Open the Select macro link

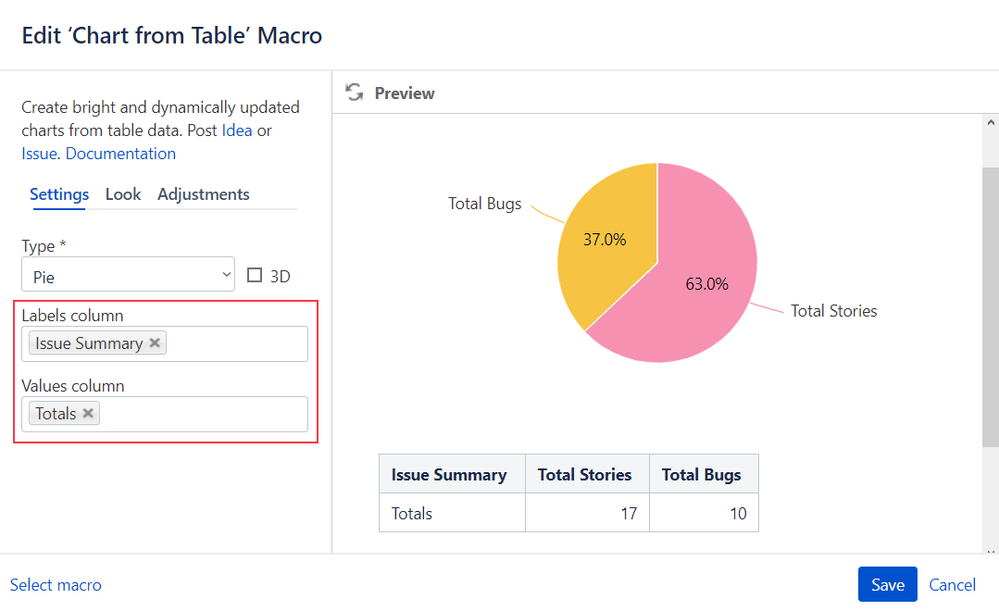[x=55, y=585]
